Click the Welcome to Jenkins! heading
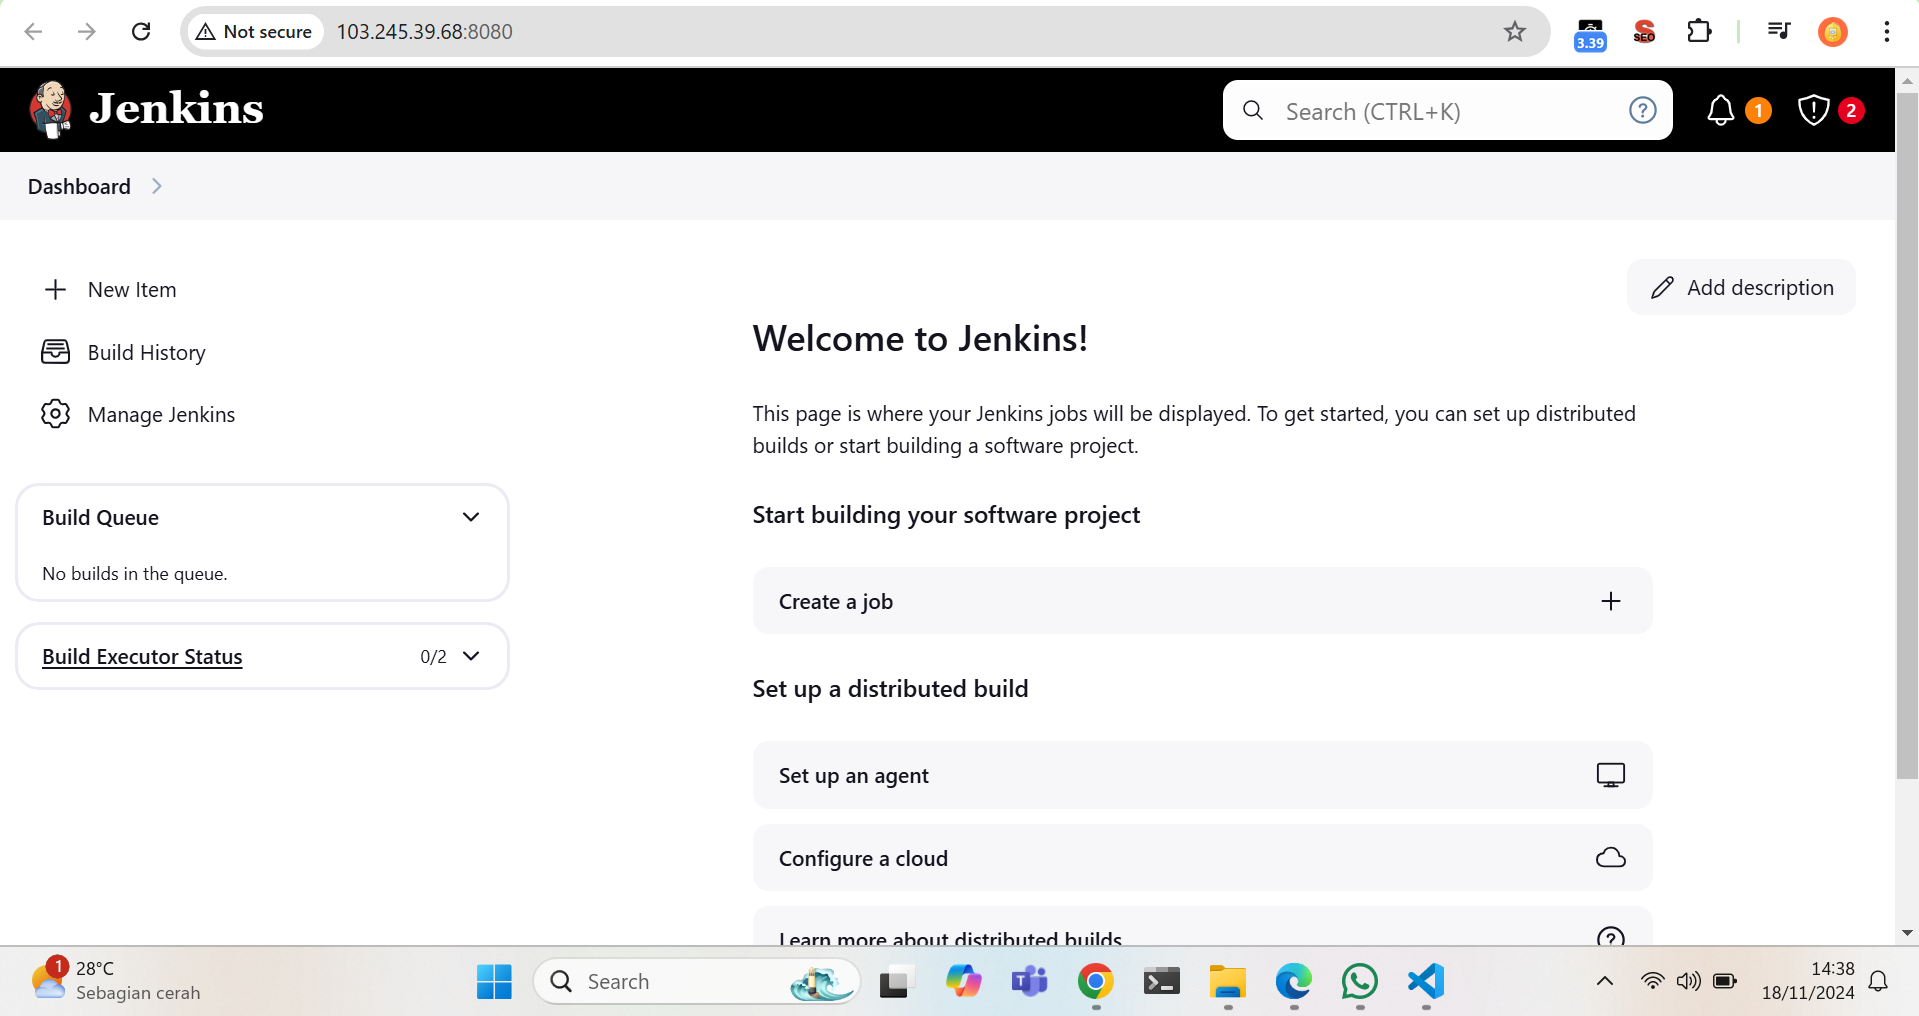This screenshot has height=1016, width=1919. point(919,339)
